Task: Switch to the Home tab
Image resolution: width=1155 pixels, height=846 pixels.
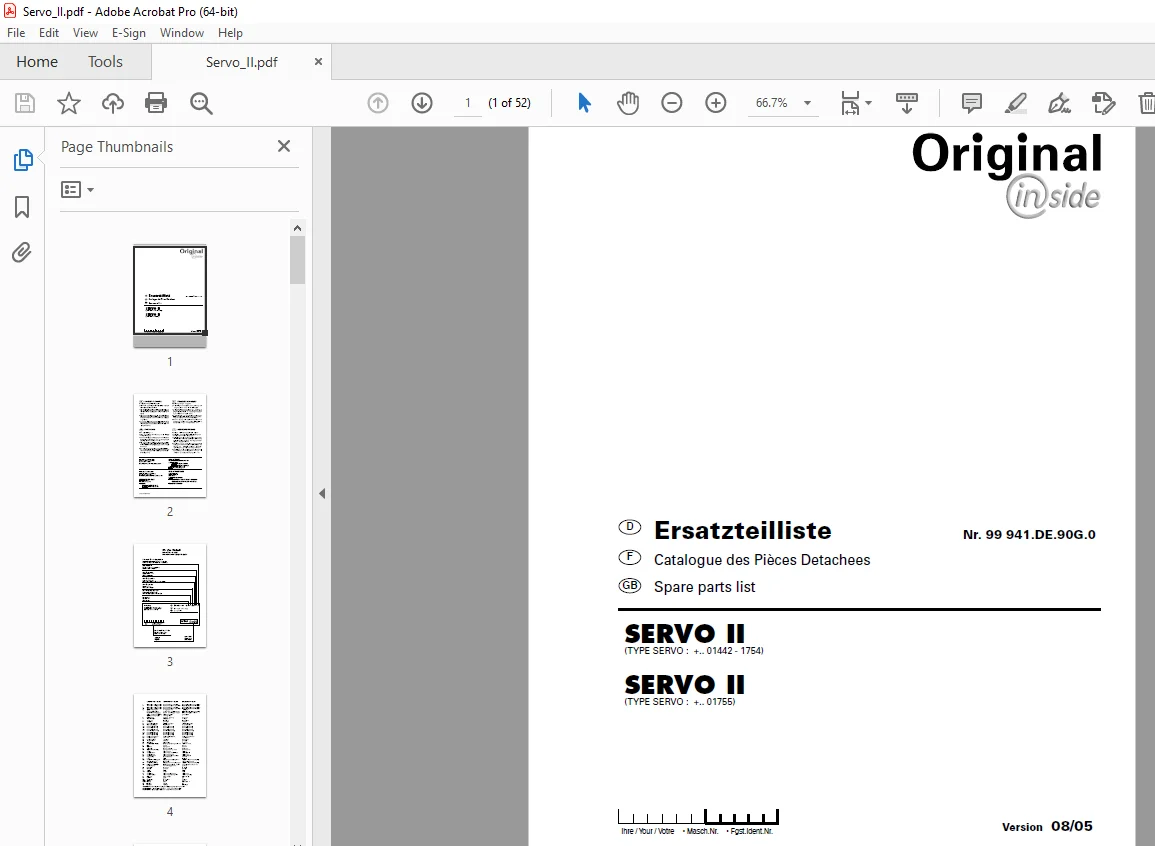Action: 37,62
